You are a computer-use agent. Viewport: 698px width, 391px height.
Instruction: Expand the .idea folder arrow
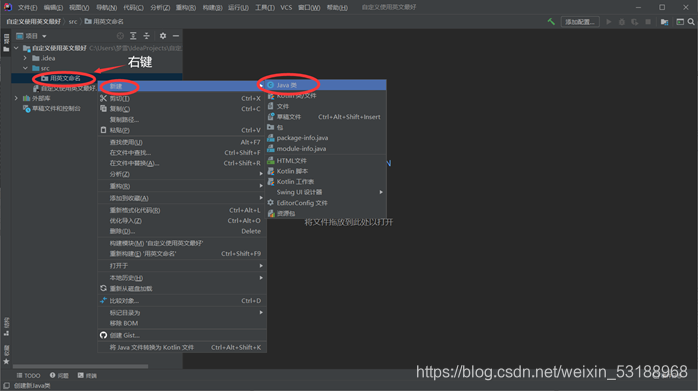[25, 58]
